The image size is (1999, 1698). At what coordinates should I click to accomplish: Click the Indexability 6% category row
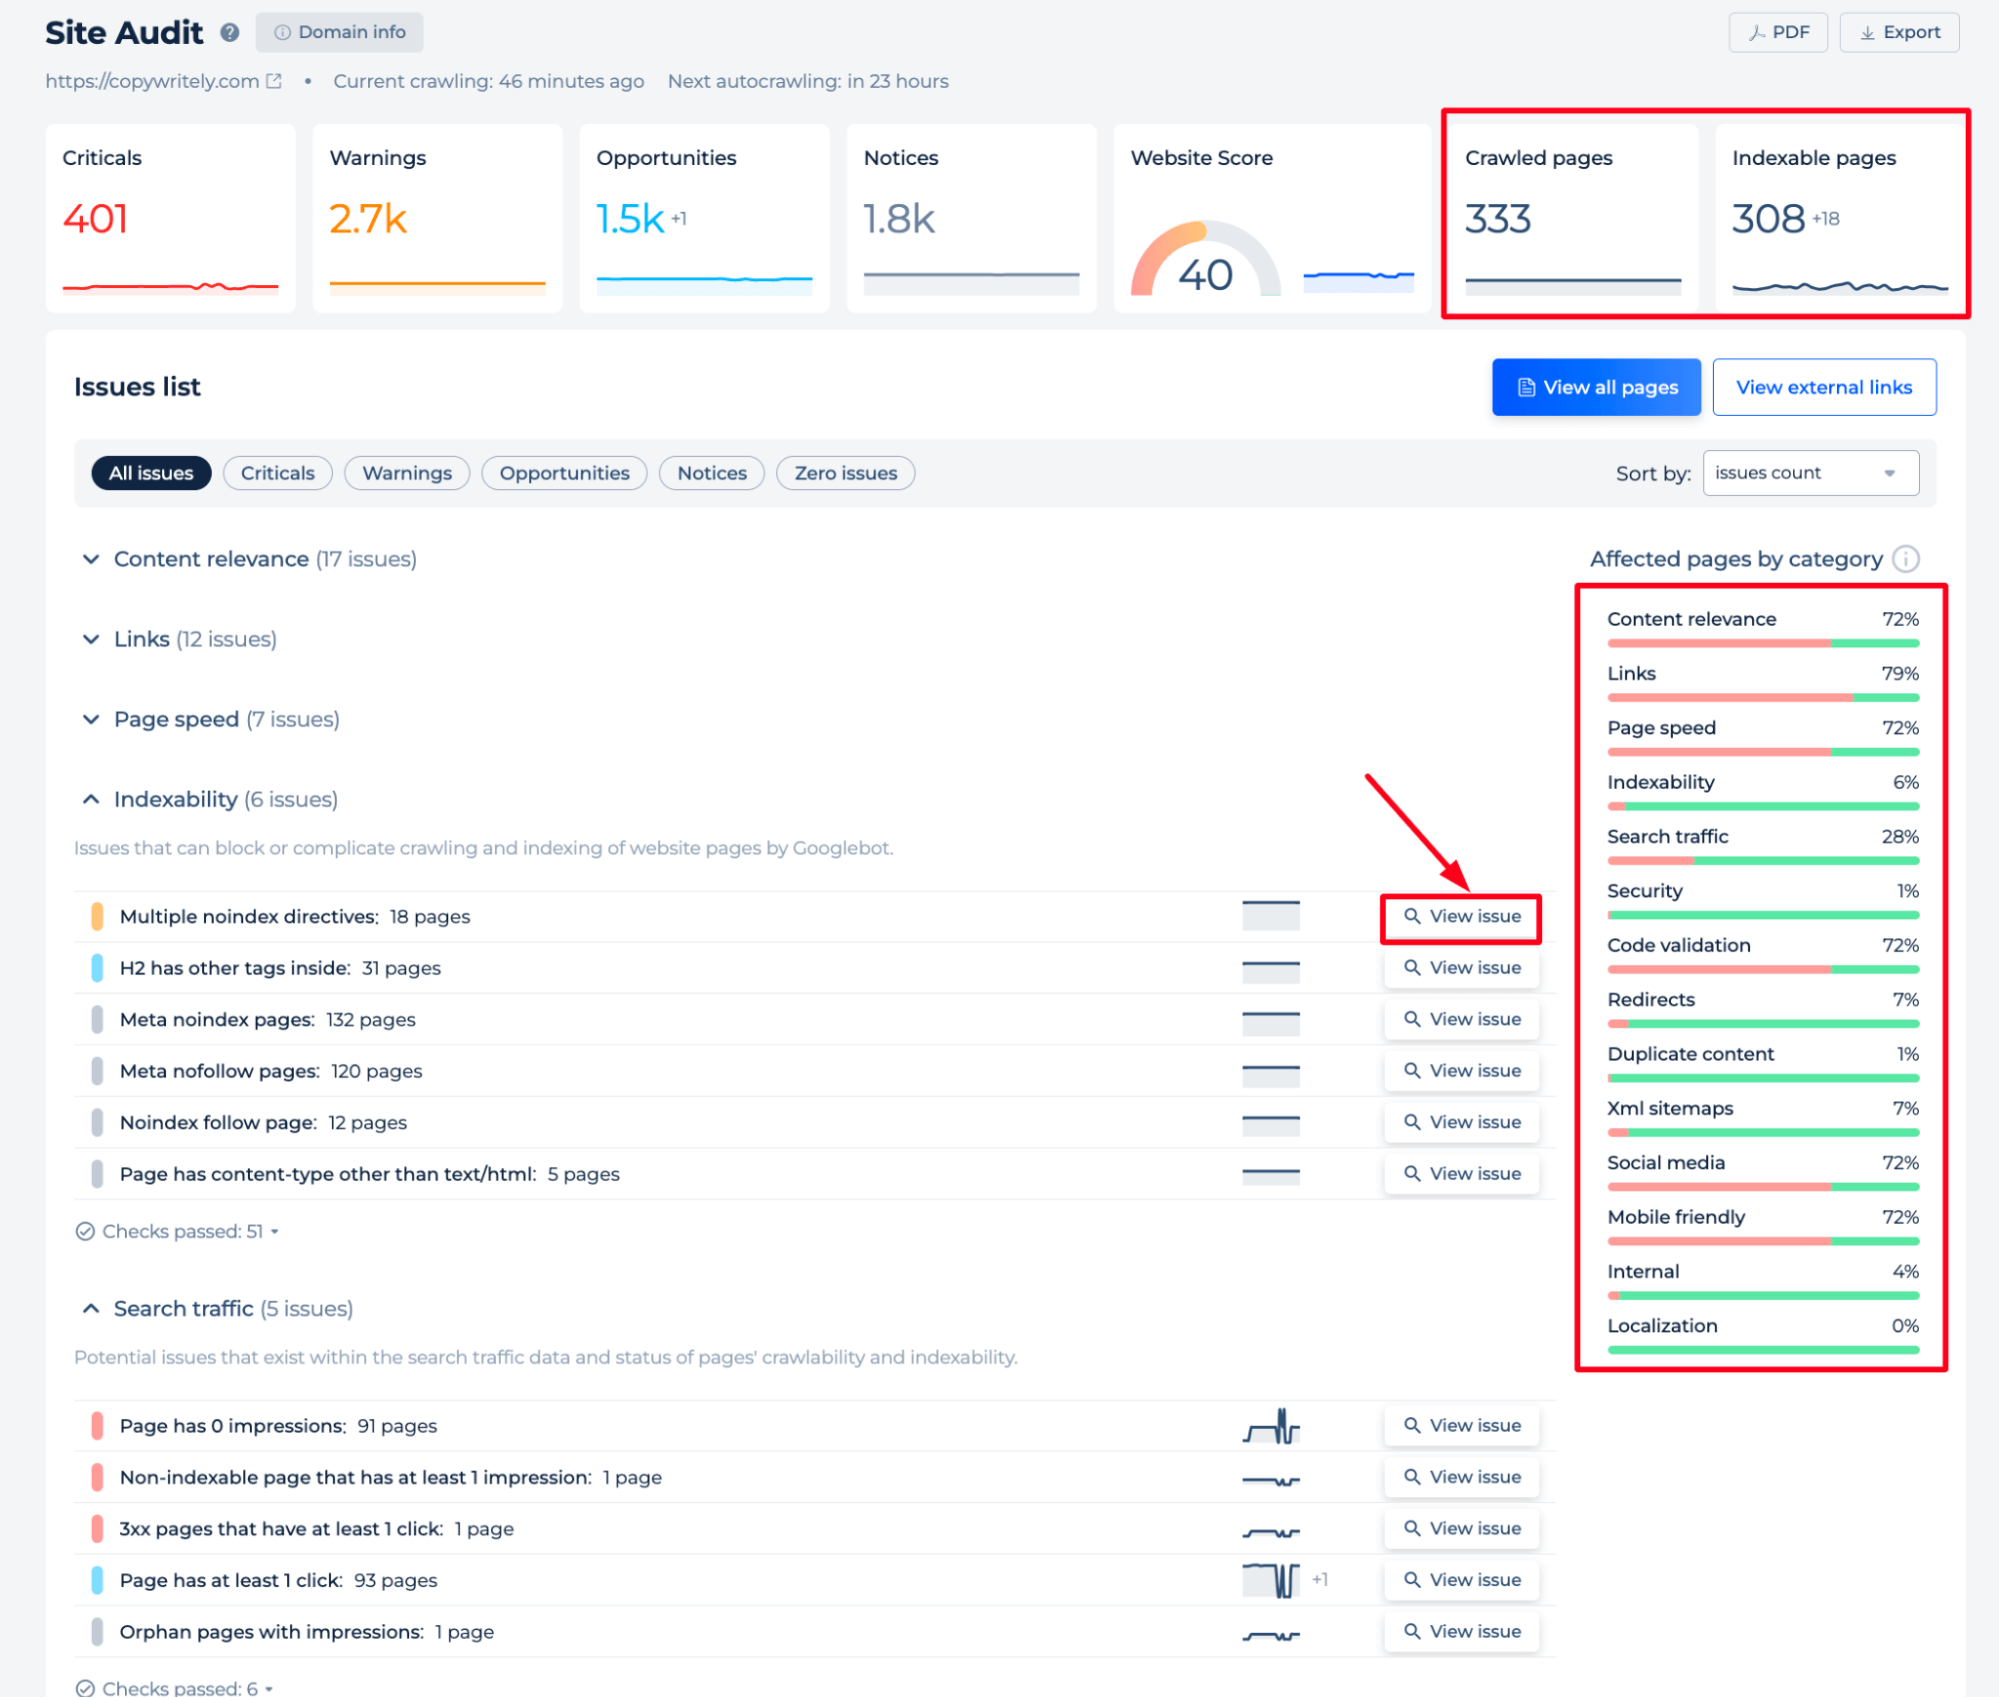coord(1763,792)
